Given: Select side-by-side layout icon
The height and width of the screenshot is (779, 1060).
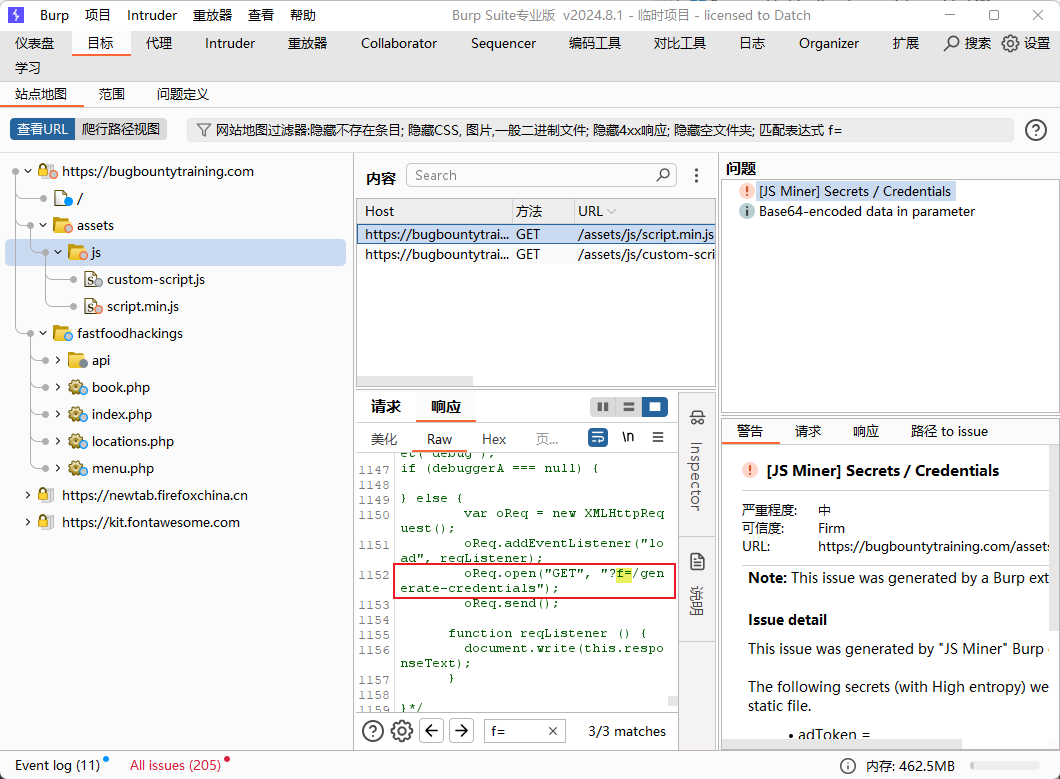Looking at the screenshot, I should [602, 406].
